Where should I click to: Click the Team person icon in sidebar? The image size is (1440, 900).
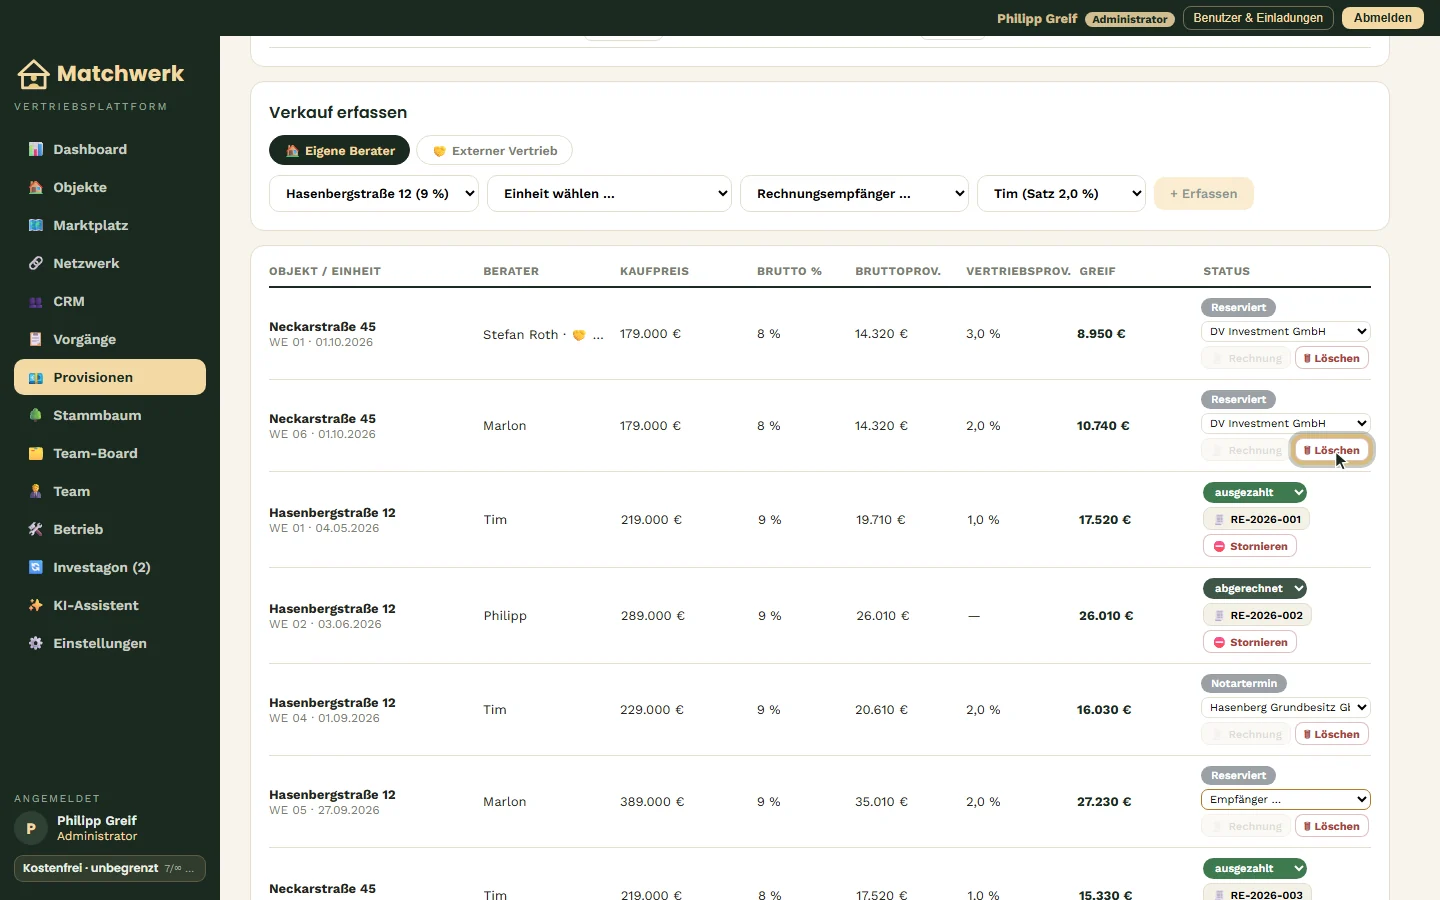36,491
